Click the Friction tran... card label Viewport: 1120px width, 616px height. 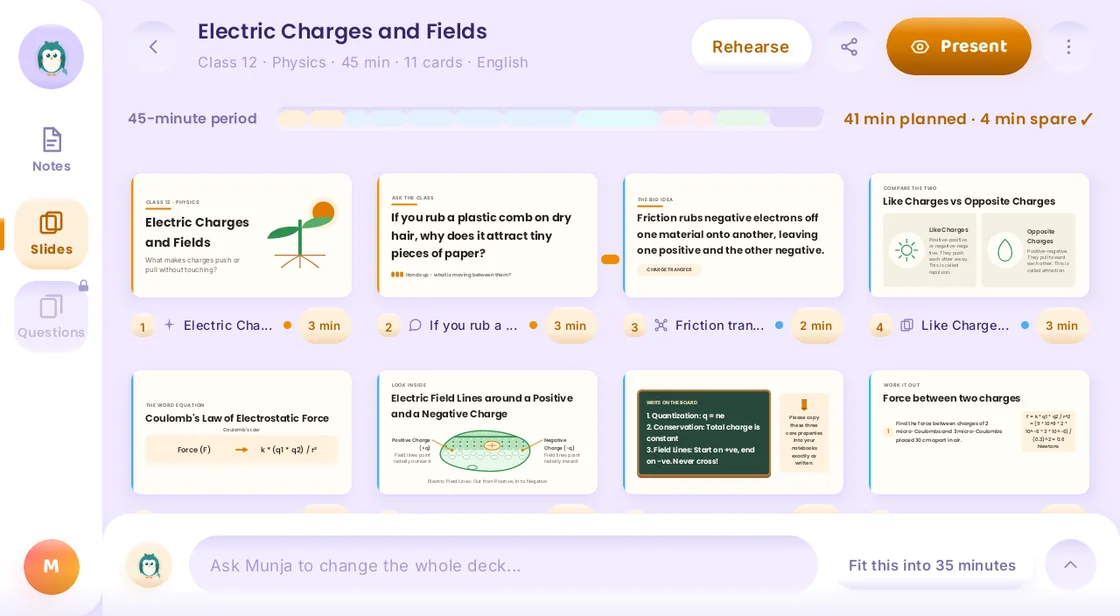click(x=719, y=325)
